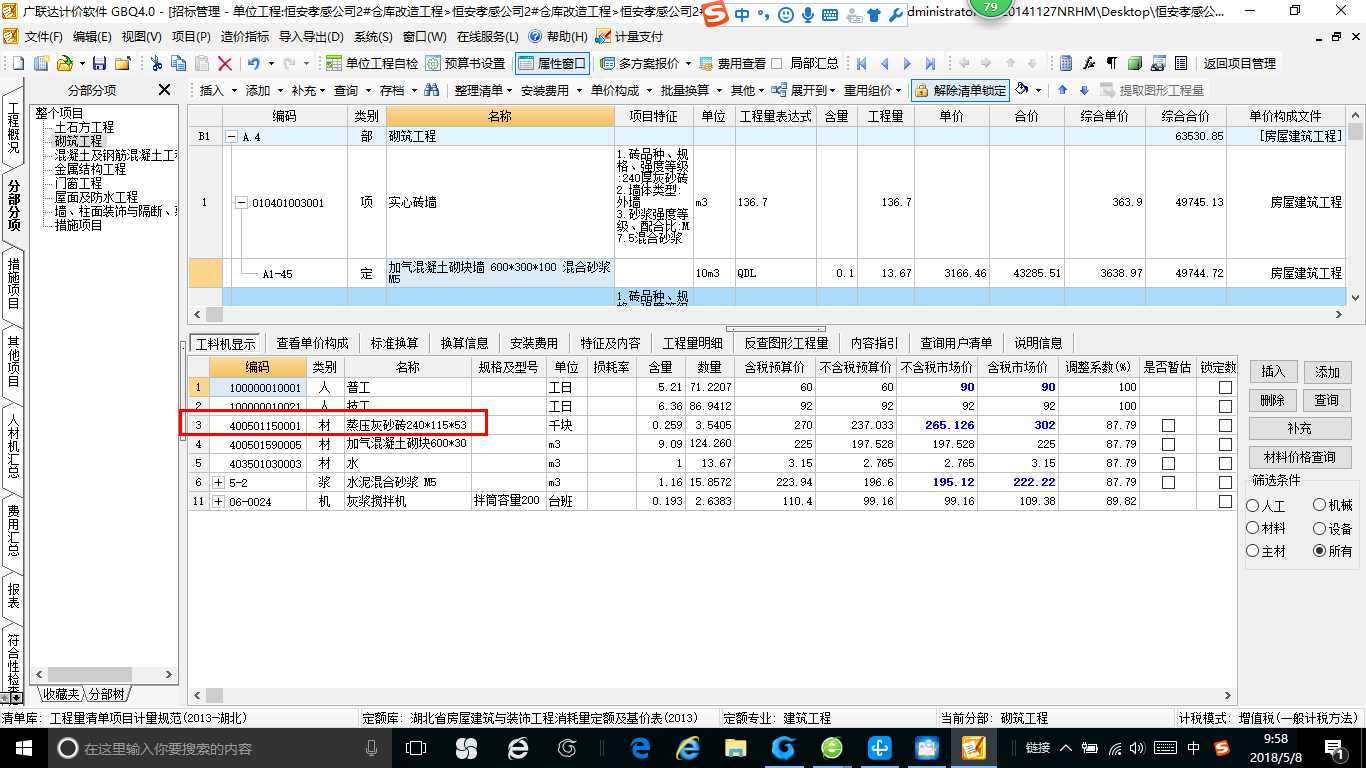The image size is (1366, 768).
Task: Toggle 是否暂估 checkbox for 蒸压灰砂砖 row
Action: [x=1168, y=425]
